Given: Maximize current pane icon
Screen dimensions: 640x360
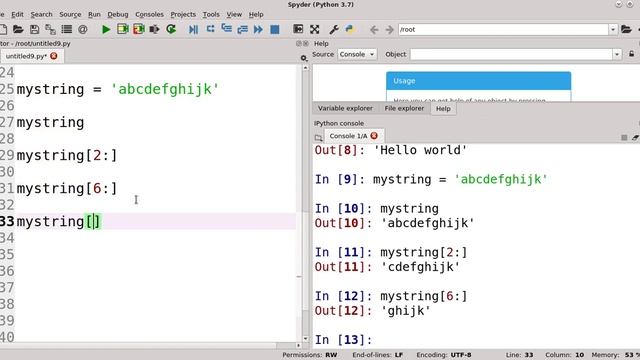Looking at the screenshot, I should (298, 29).
